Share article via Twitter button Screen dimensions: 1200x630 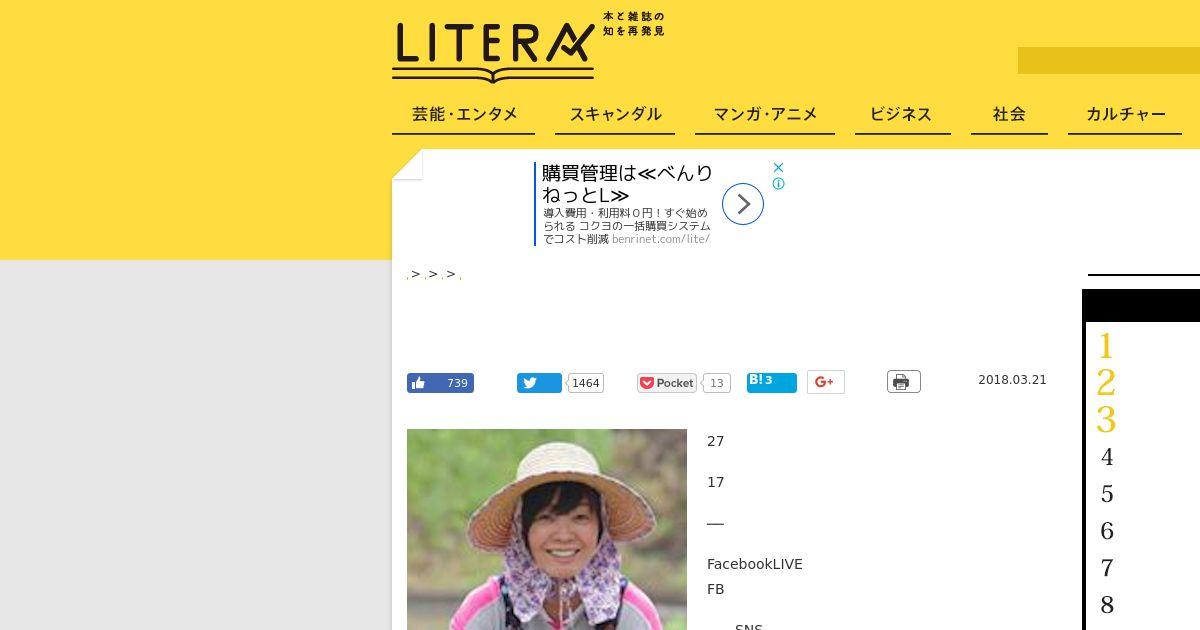pos(539,383)
